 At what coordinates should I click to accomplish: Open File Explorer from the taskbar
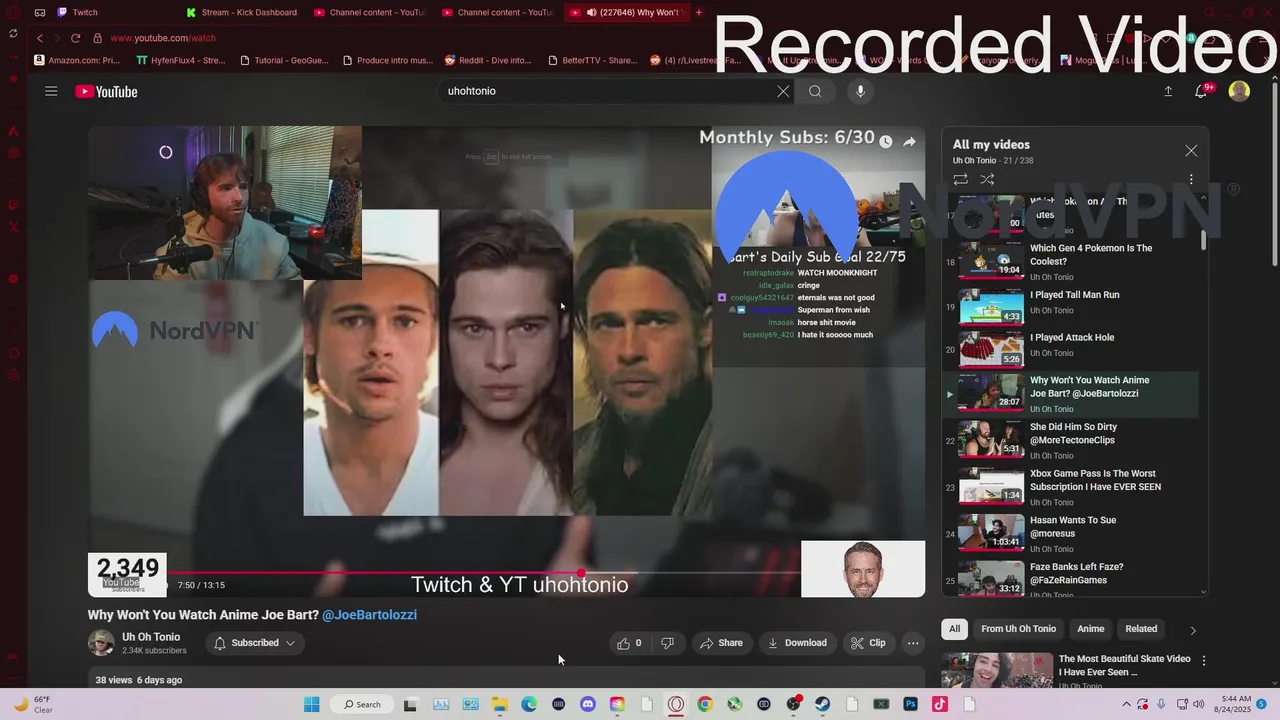(500, 704)
